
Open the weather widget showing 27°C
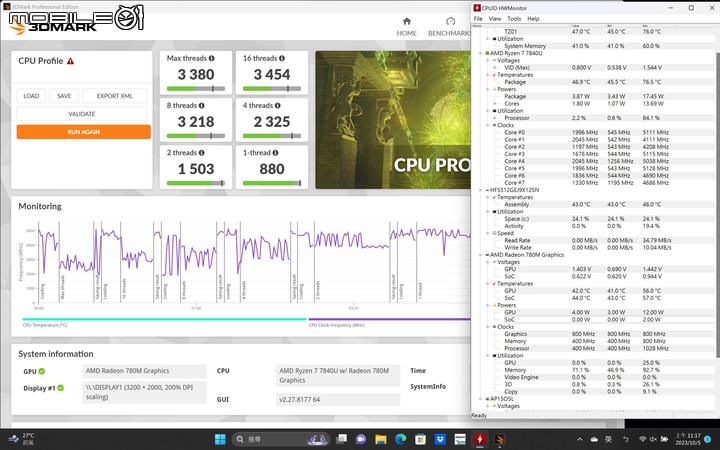[x=22, y=439]
